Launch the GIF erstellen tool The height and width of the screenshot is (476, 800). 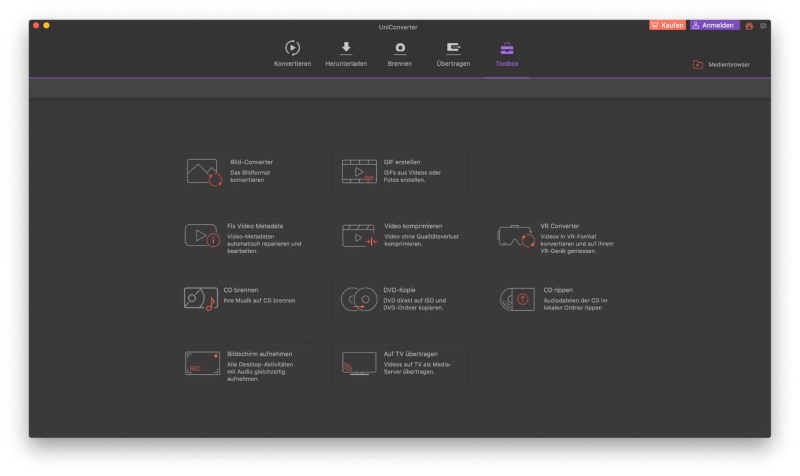pyautogui.click(x=399, y=172)
